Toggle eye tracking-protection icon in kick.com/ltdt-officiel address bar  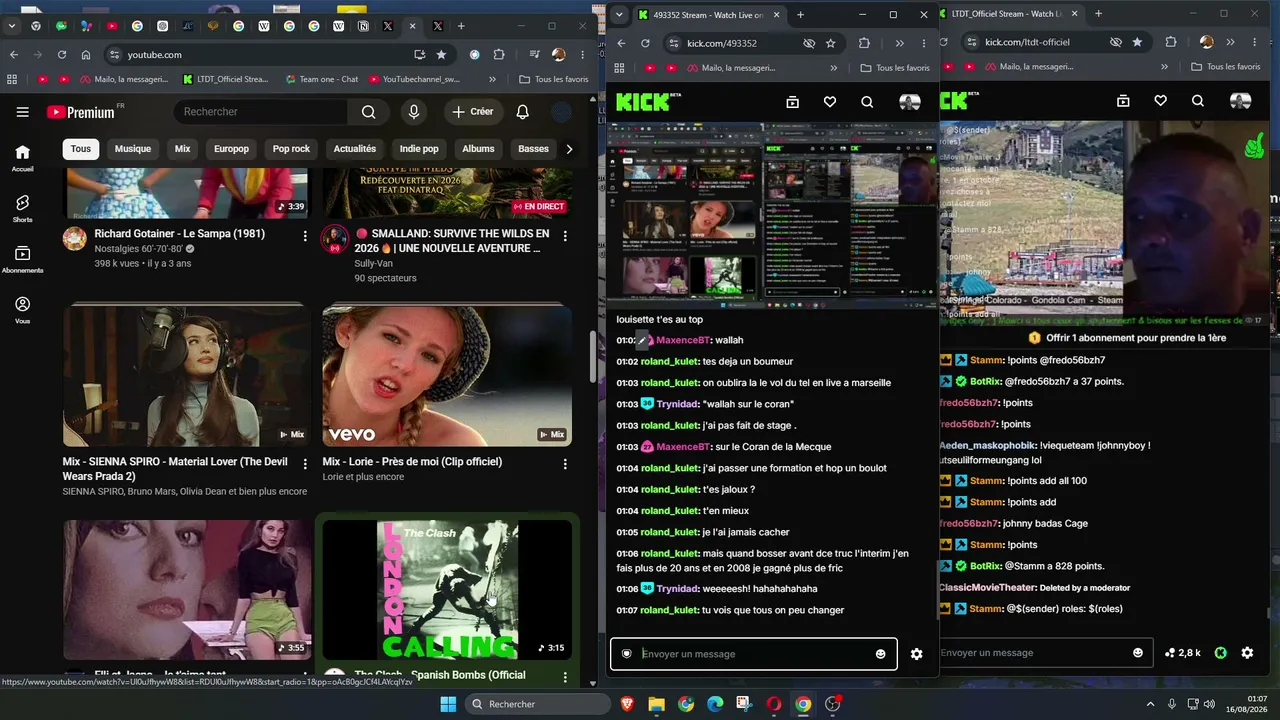point(1116,42)
